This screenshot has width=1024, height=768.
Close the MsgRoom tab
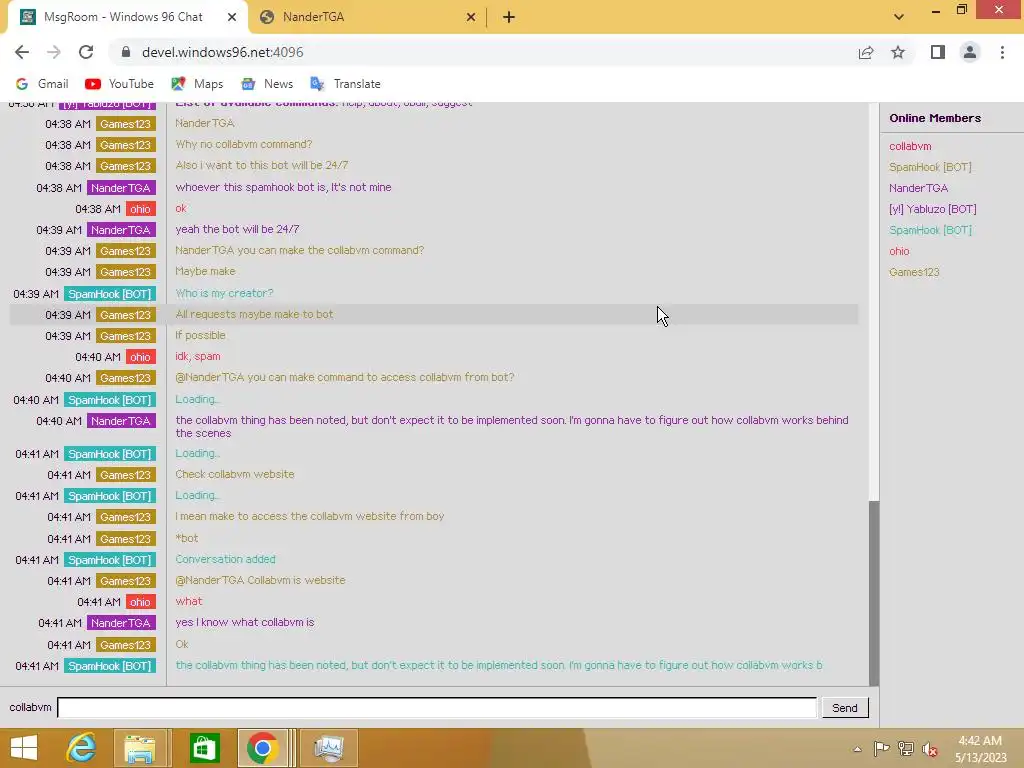pyautogui.click(x=232, y=17)
